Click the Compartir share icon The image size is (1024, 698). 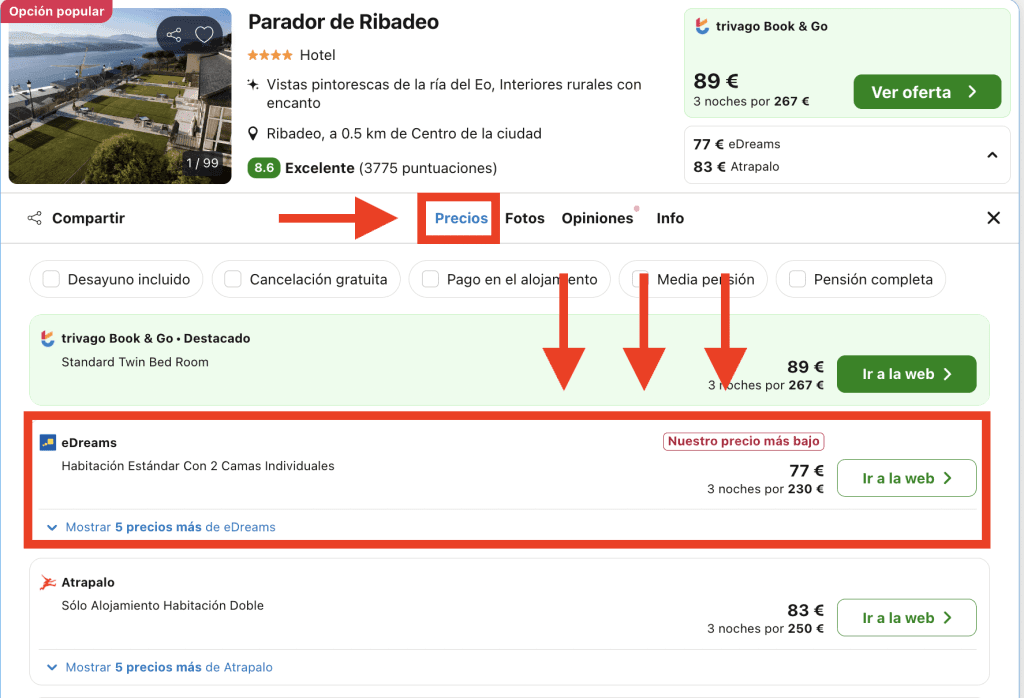tap(35, 218)
